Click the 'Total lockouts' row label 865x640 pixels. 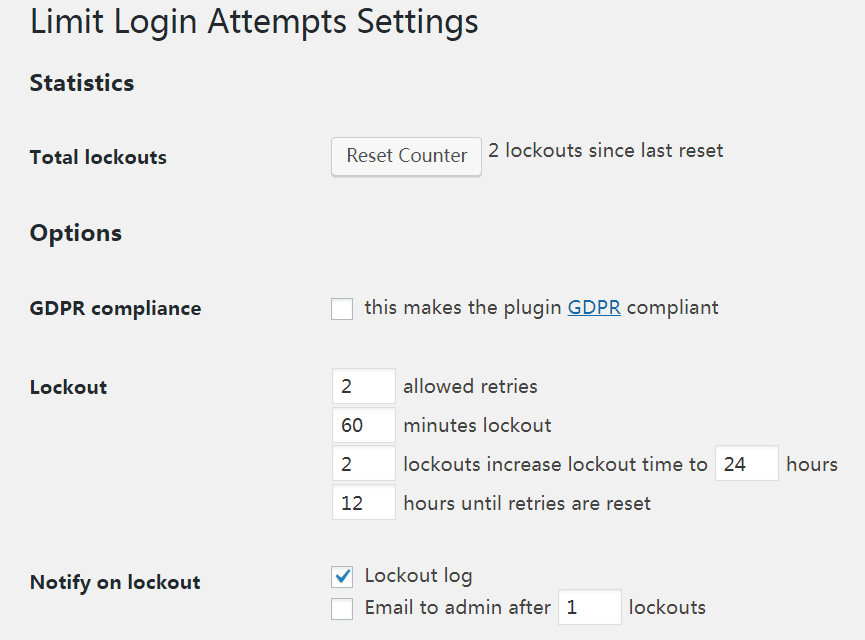(98, 157)
